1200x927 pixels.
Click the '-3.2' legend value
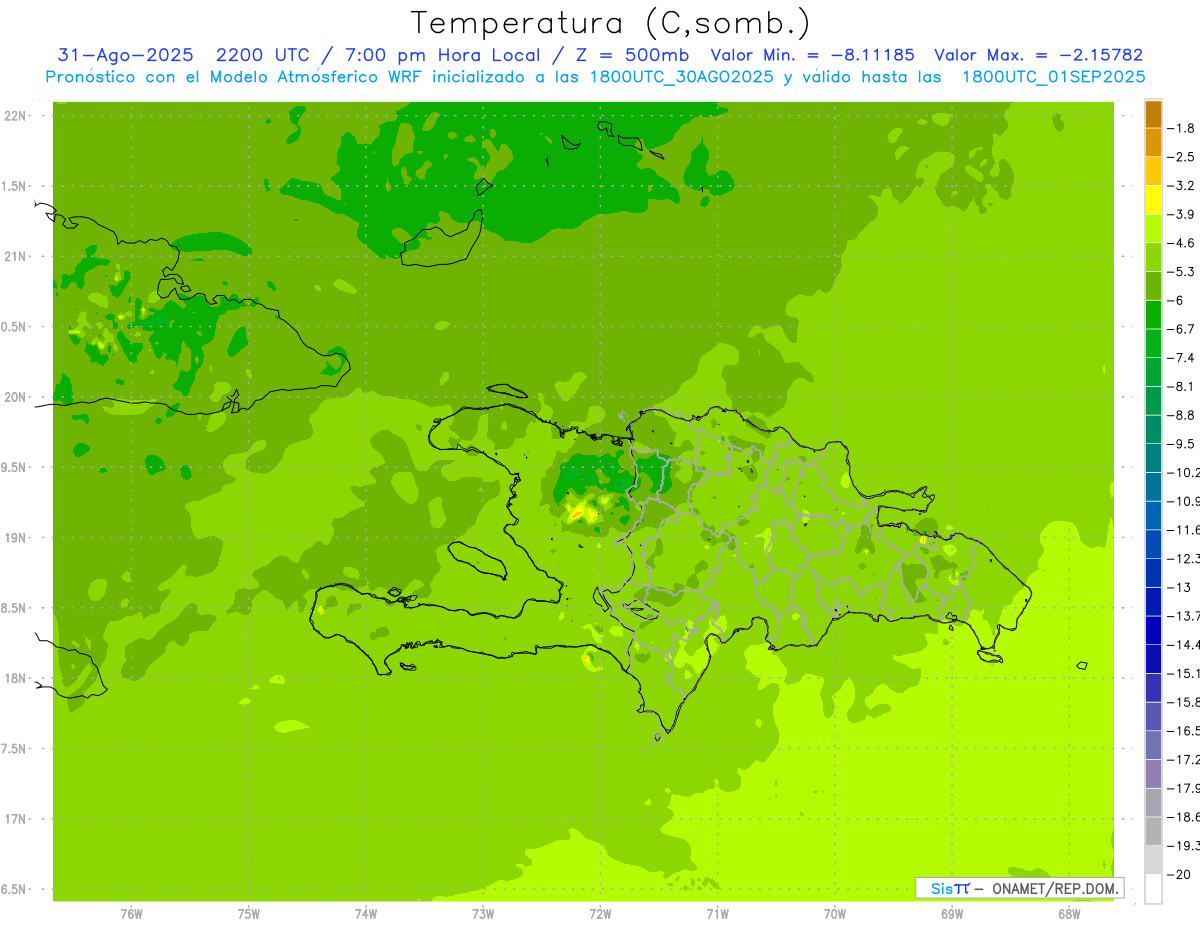(1183, 186)
